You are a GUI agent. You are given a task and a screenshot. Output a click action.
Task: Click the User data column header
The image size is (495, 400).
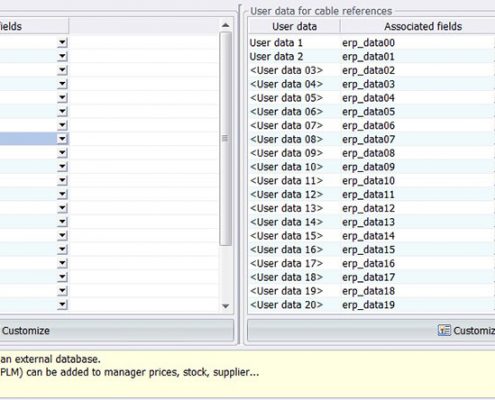coord(294,26)
